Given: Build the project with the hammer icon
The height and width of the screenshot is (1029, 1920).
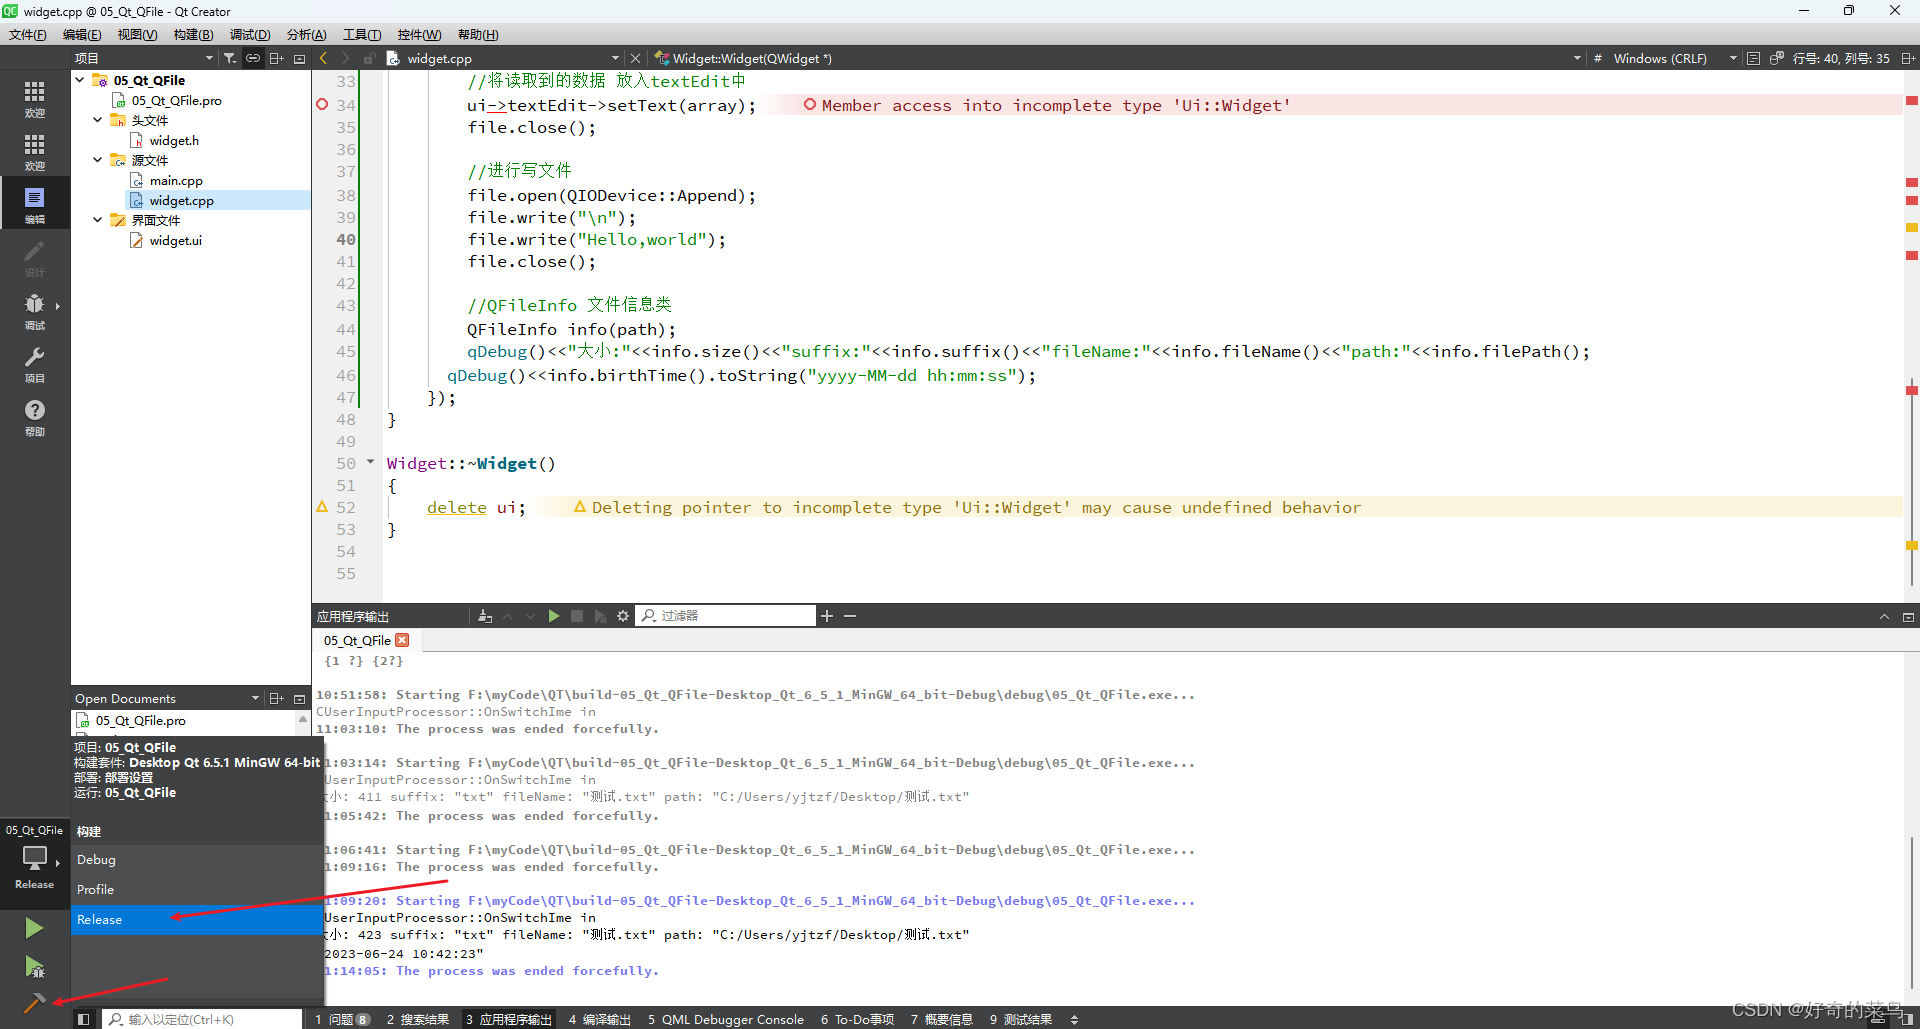Looking at the screenshot, I should [34, 1003].
